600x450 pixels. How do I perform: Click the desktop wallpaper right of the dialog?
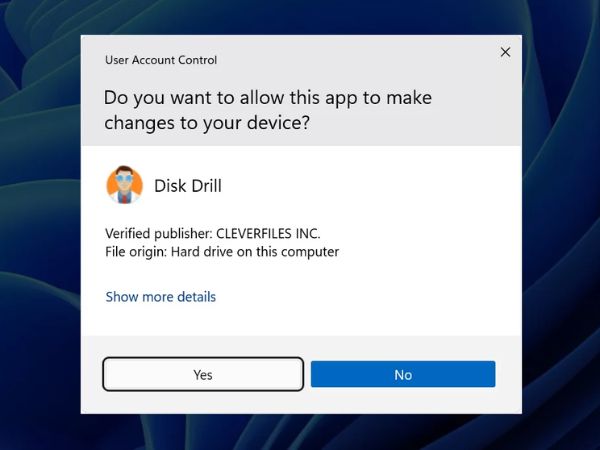click(x=560, y=225)
